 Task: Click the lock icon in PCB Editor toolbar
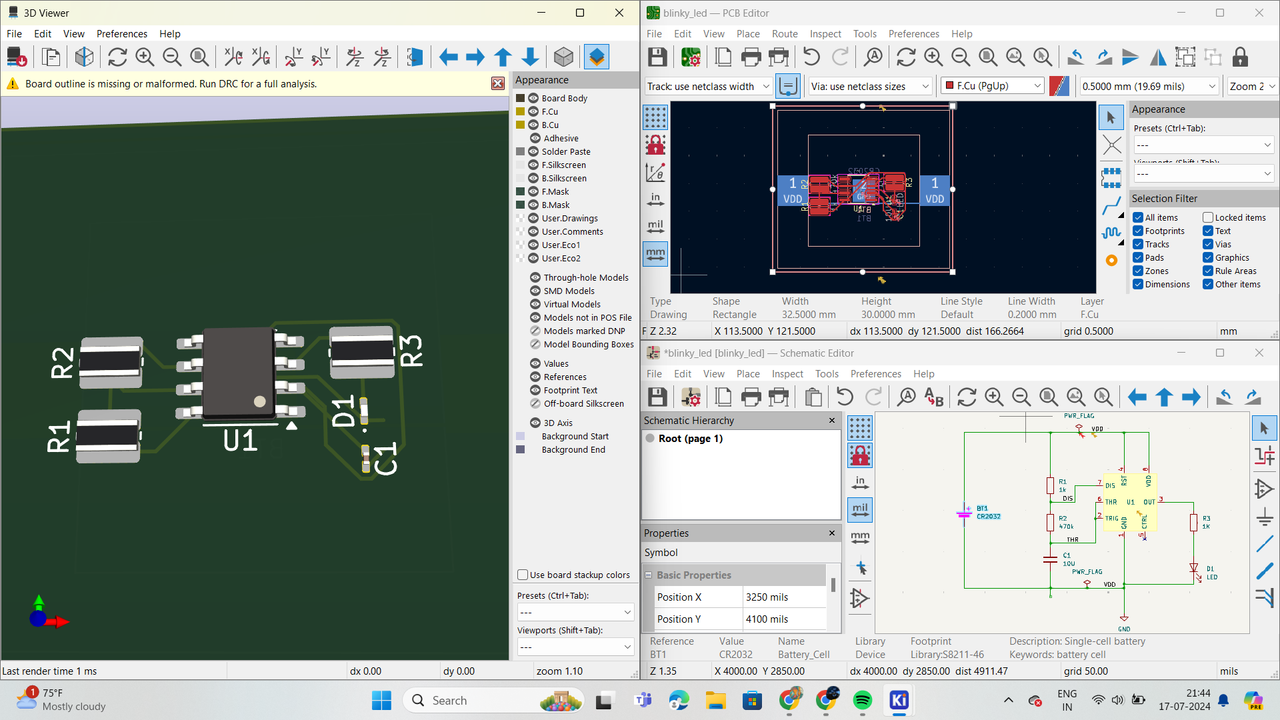pyautogui.click(x=1240, y=57)
